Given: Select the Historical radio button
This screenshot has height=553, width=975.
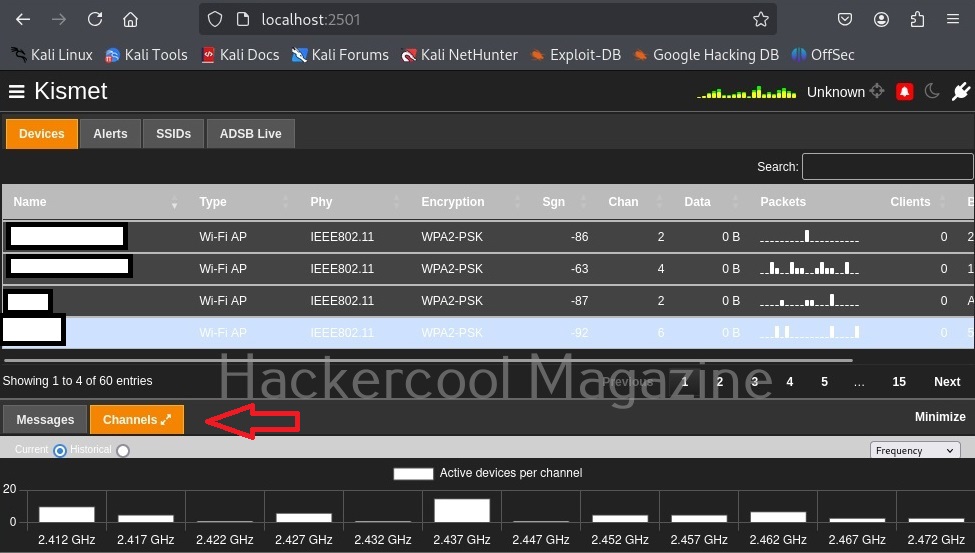Looking at the screenshot, I should (123, 450).
